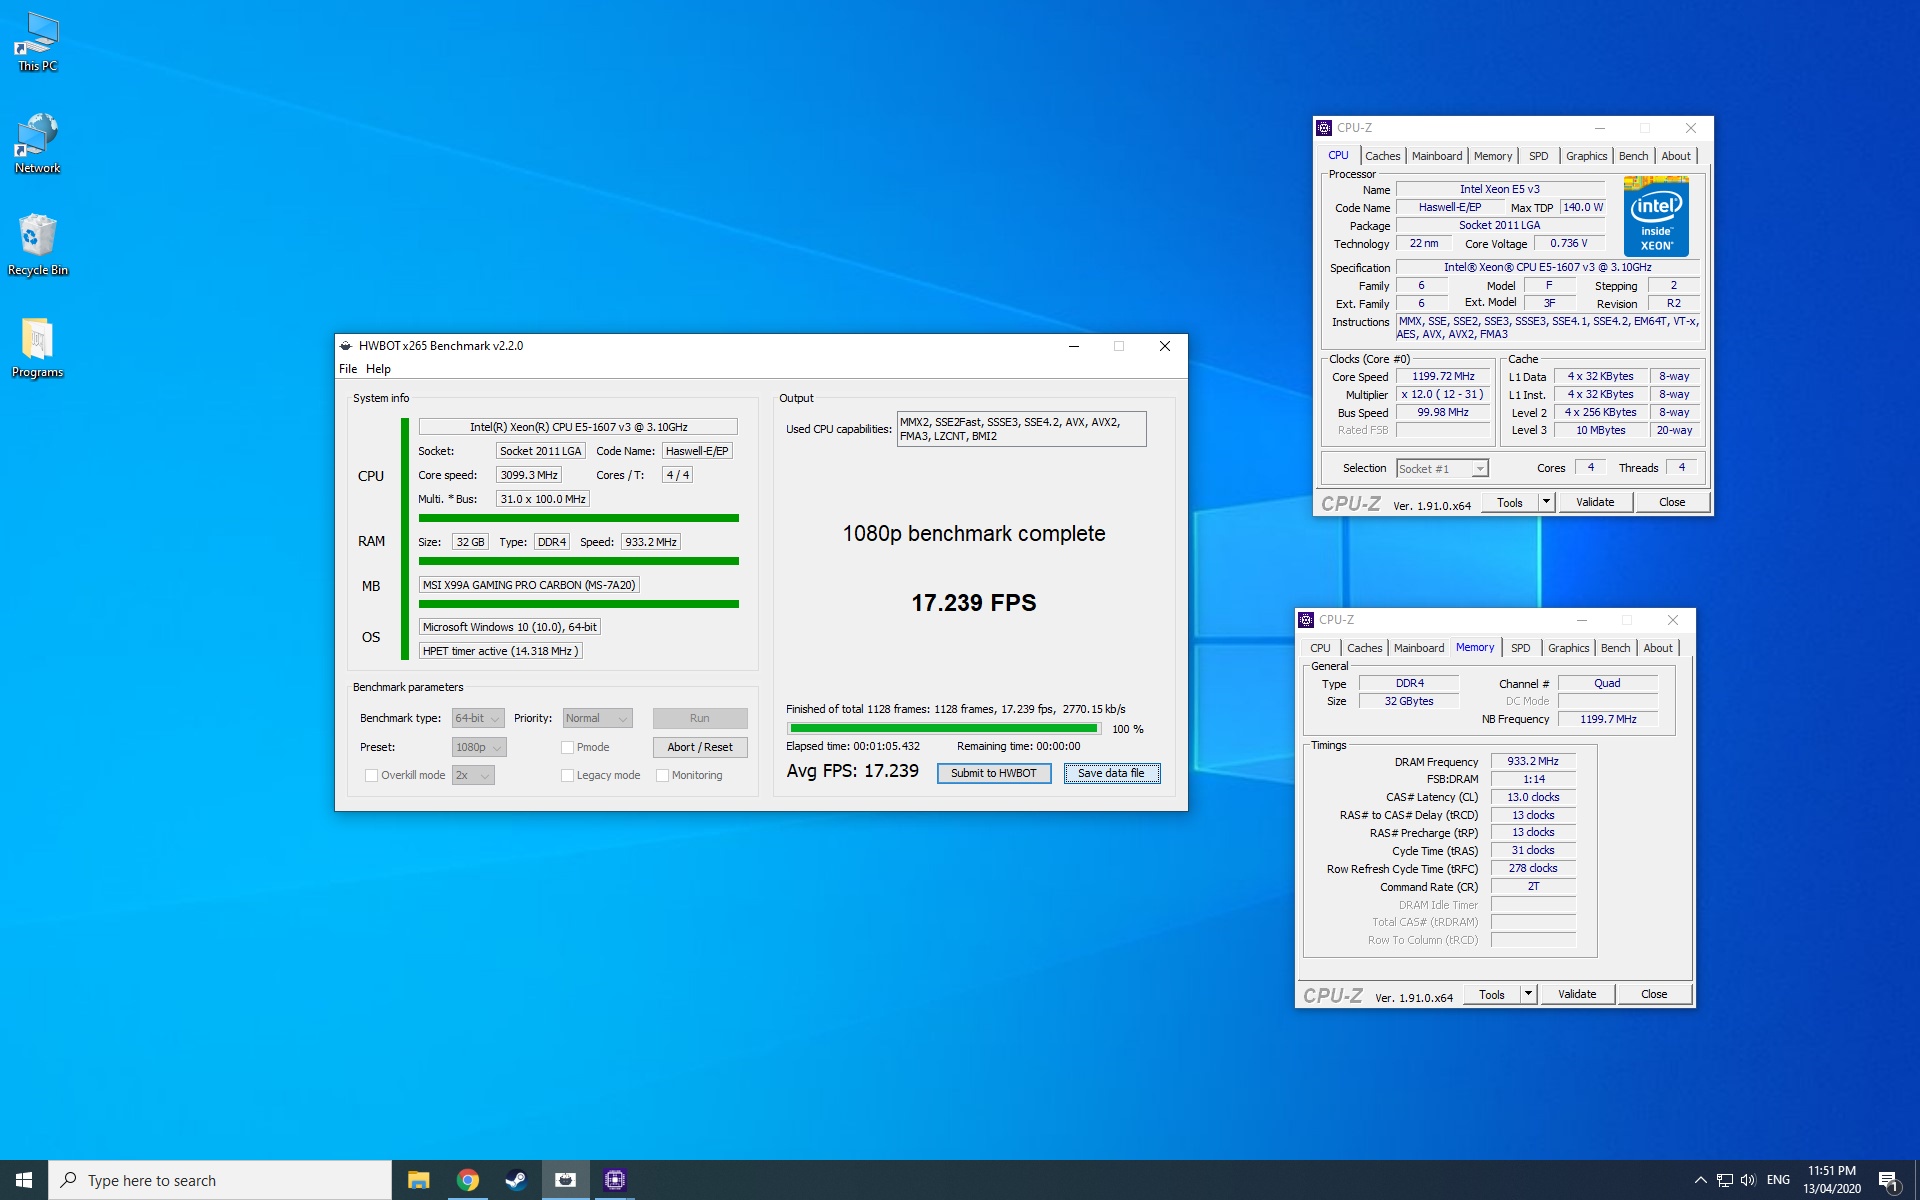Open This PC desktop icon
This screenshot has width=1920, height=1200.
pos(37,42)
